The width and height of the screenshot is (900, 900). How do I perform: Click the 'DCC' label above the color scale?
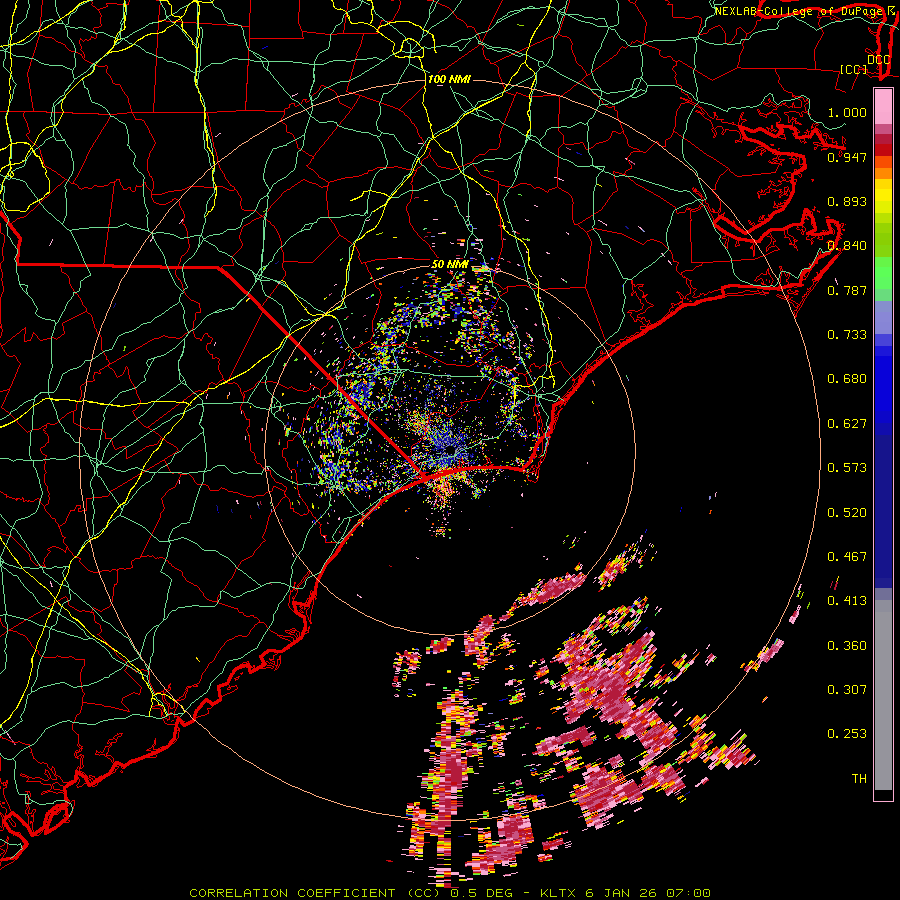click(878, 60)
